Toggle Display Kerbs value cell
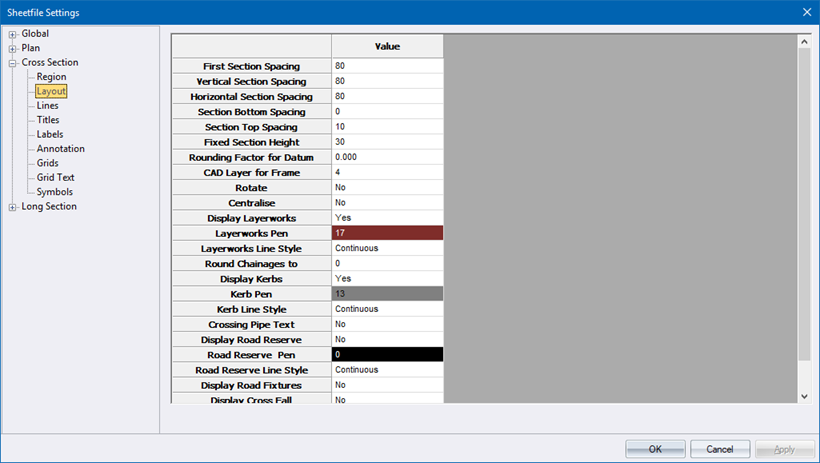820x463 pixels. 387,279
